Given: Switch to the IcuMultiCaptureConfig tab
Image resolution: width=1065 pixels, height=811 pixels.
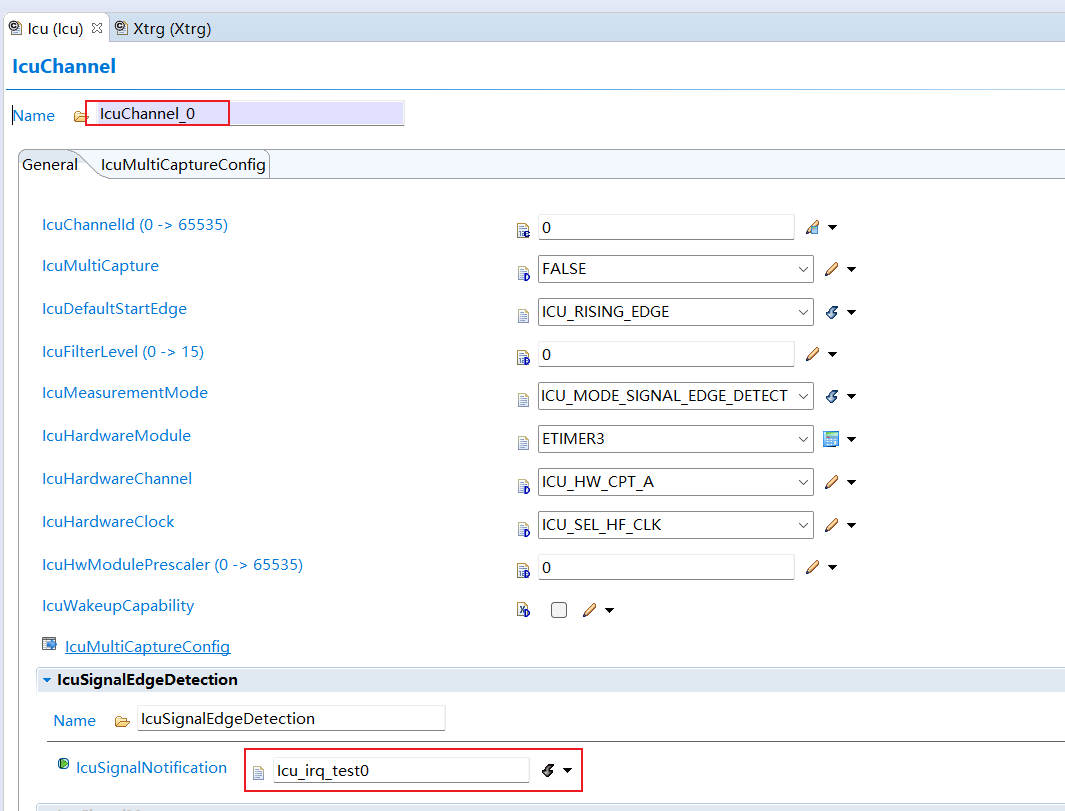Looking at the screenshot, I should pyautogui.click(x=183, y=165).
